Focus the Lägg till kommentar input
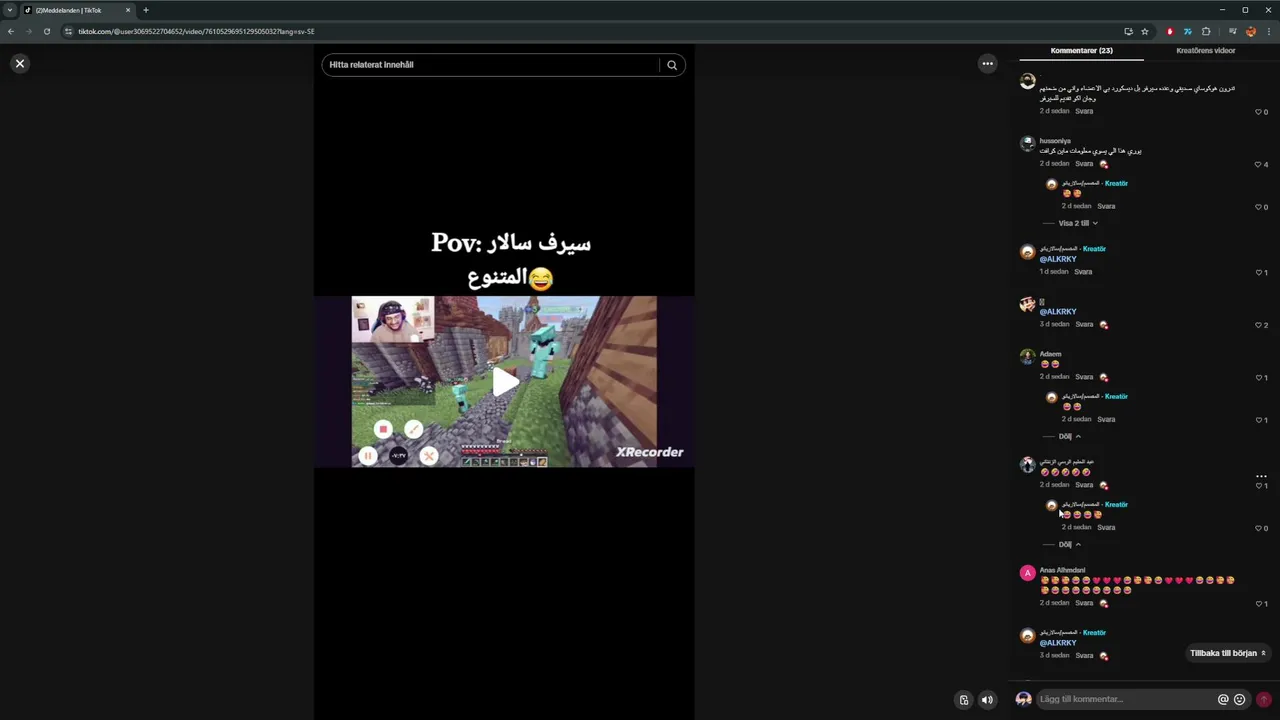Screen dimensions: 1280x720 pyautogui.click(x=1125, y=699)
